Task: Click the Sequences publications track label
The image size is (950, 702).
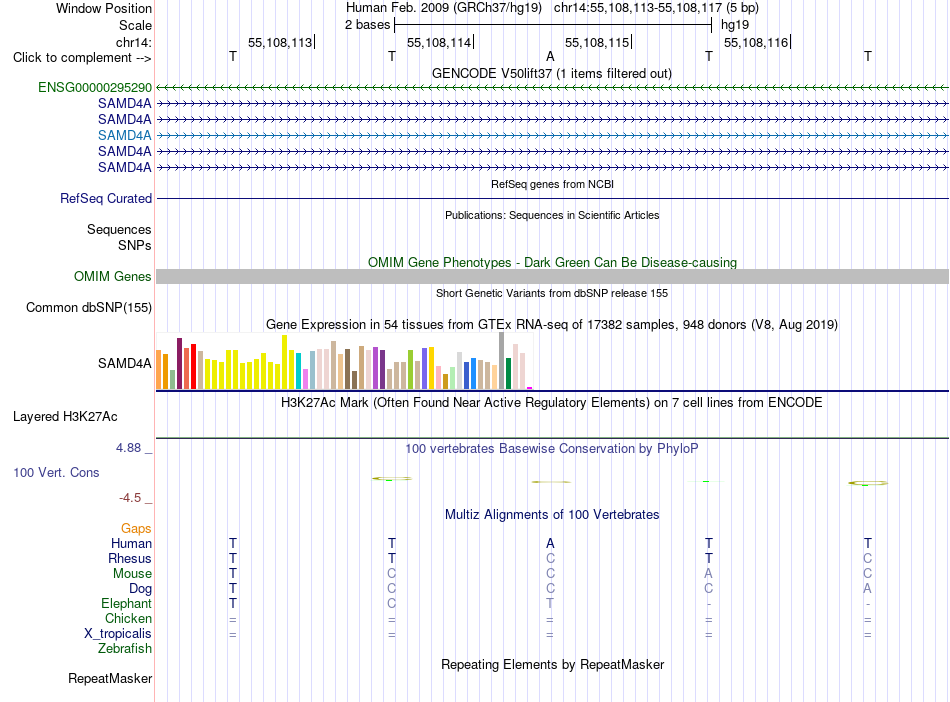Action: click(x=119, y=230)
